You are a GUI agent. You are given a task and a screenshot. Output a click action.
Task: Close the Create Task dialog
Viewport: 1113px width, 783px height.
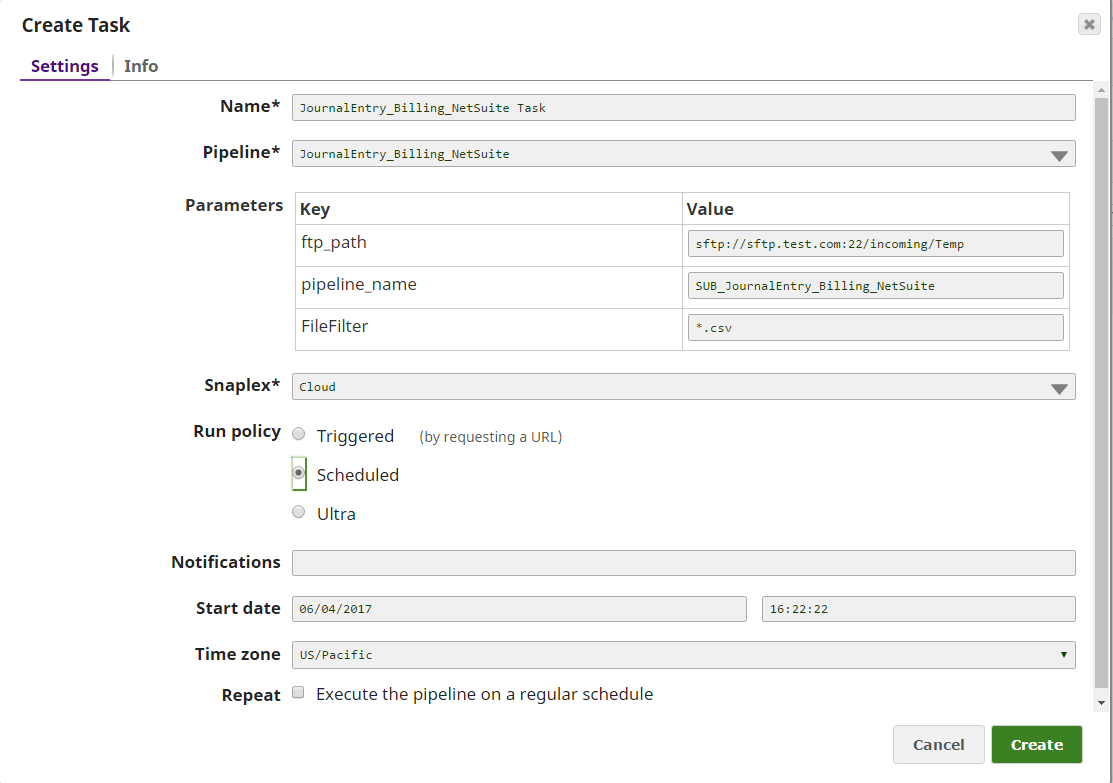[x=1089, y=24]
